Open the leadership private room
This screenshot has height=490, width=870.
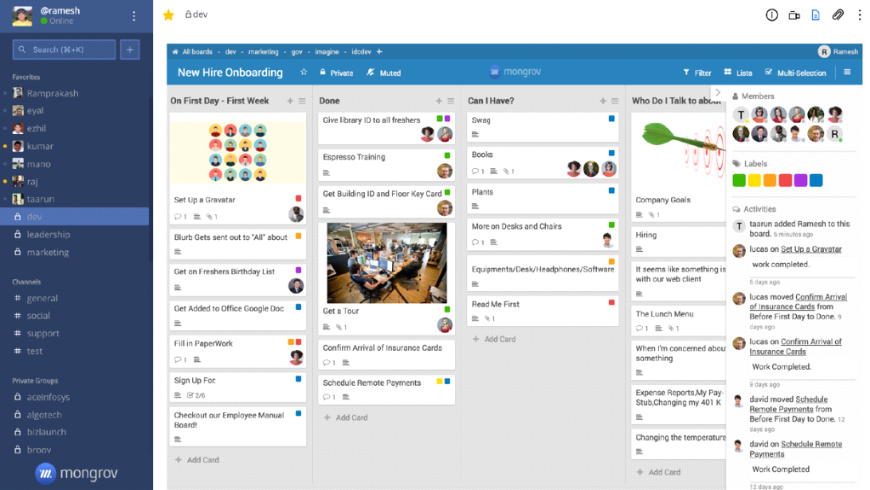pos(48,235)
